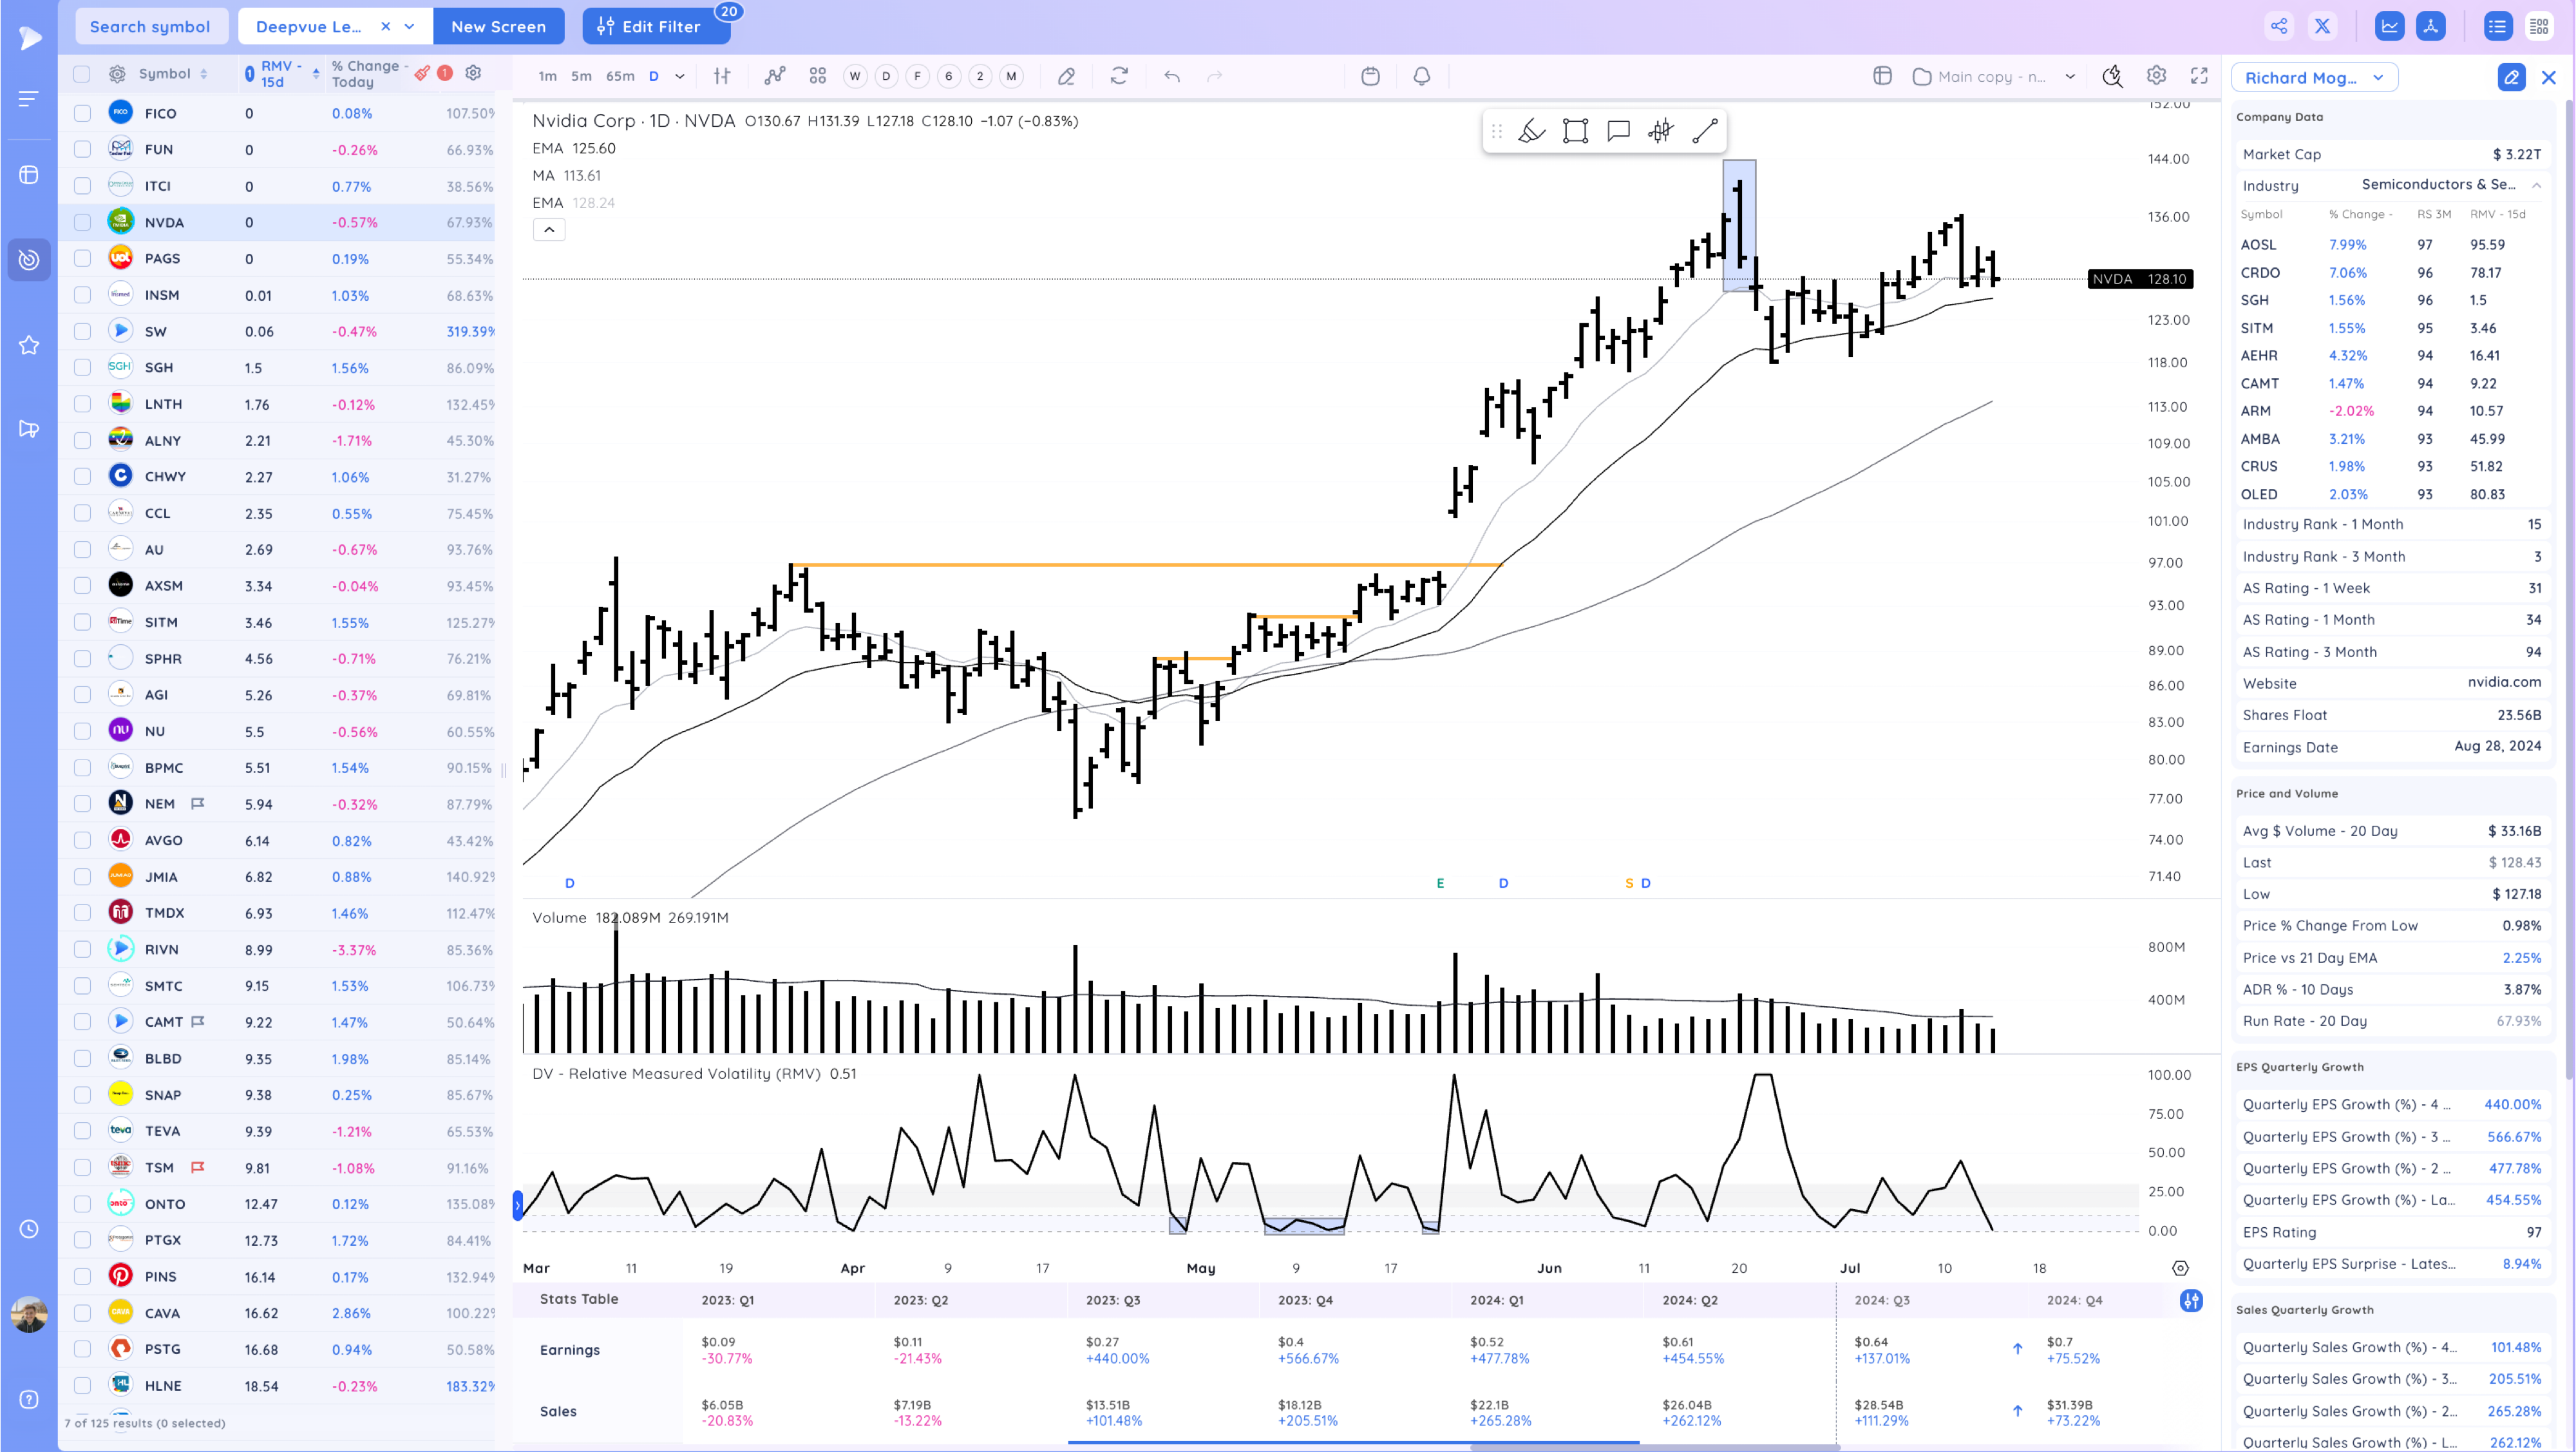
Task: Expand the timeframe dropdown arrow
Action: tap(680, 76)
